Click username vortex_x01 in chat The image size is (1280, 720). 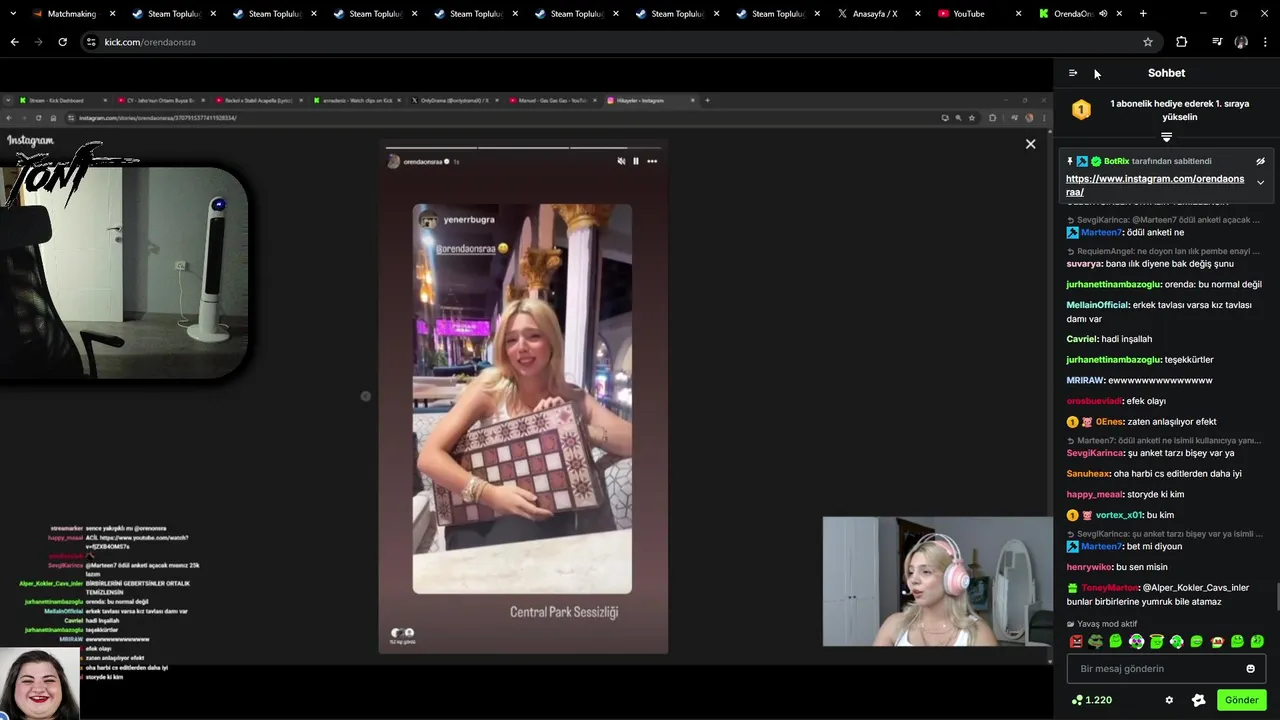(1118, 515)
